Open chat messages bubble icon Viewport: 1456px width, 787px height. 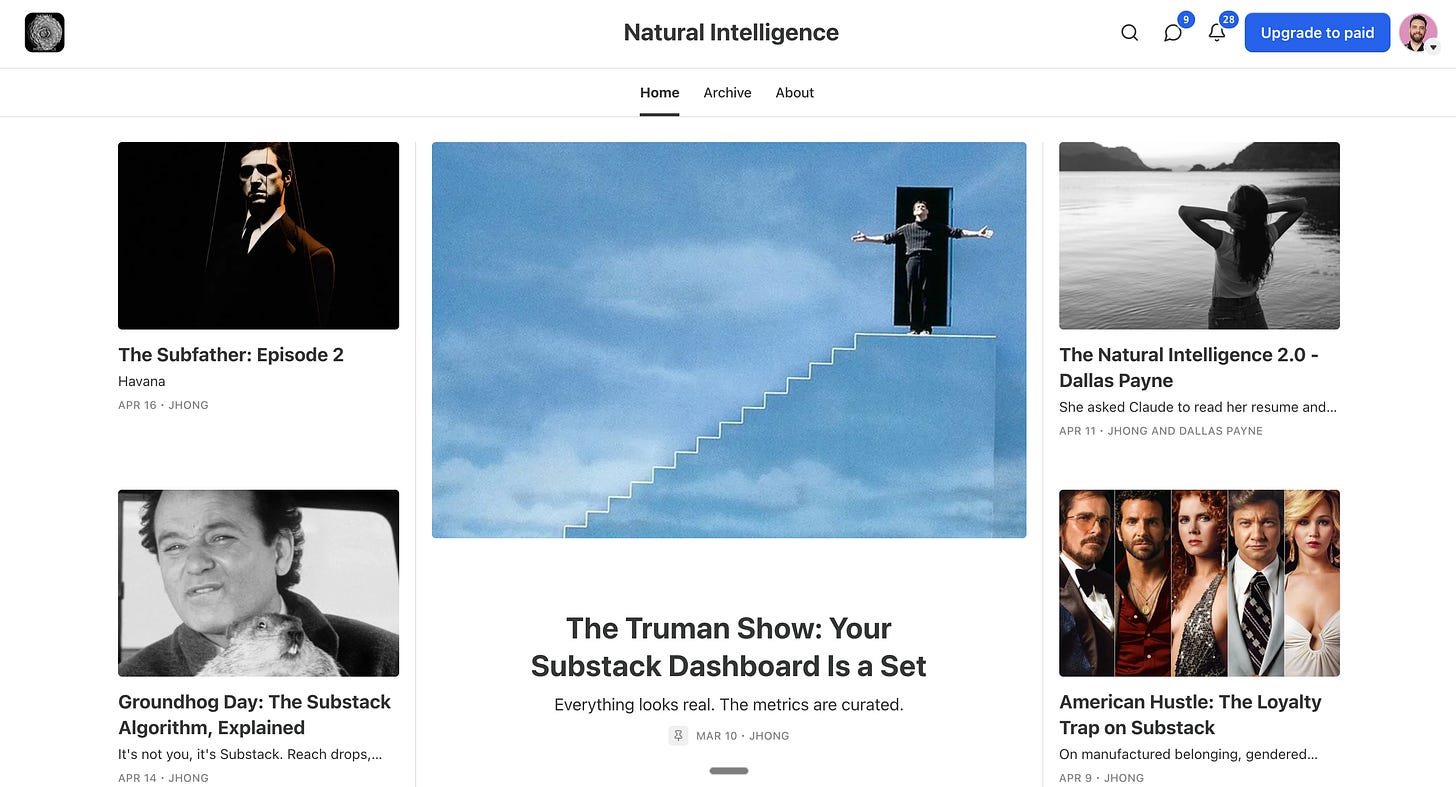tap(1173, 33)
